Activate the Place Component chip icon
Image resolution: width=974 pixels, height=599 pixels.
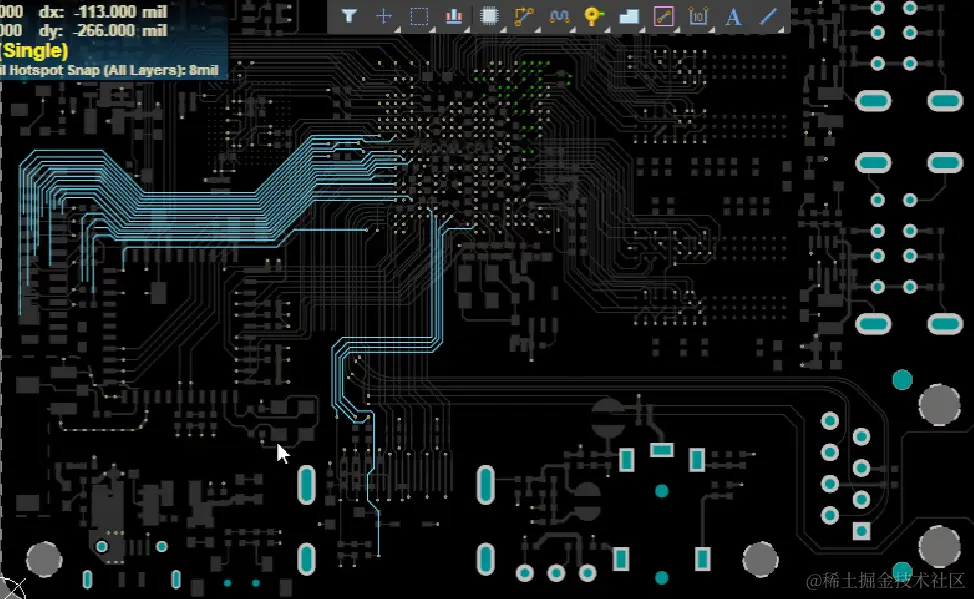click(489, 16)
